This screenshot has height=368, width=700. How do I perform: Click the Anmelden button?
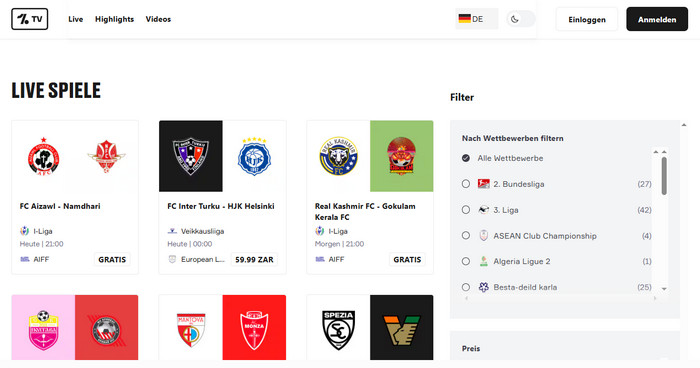tap(657, 19)
